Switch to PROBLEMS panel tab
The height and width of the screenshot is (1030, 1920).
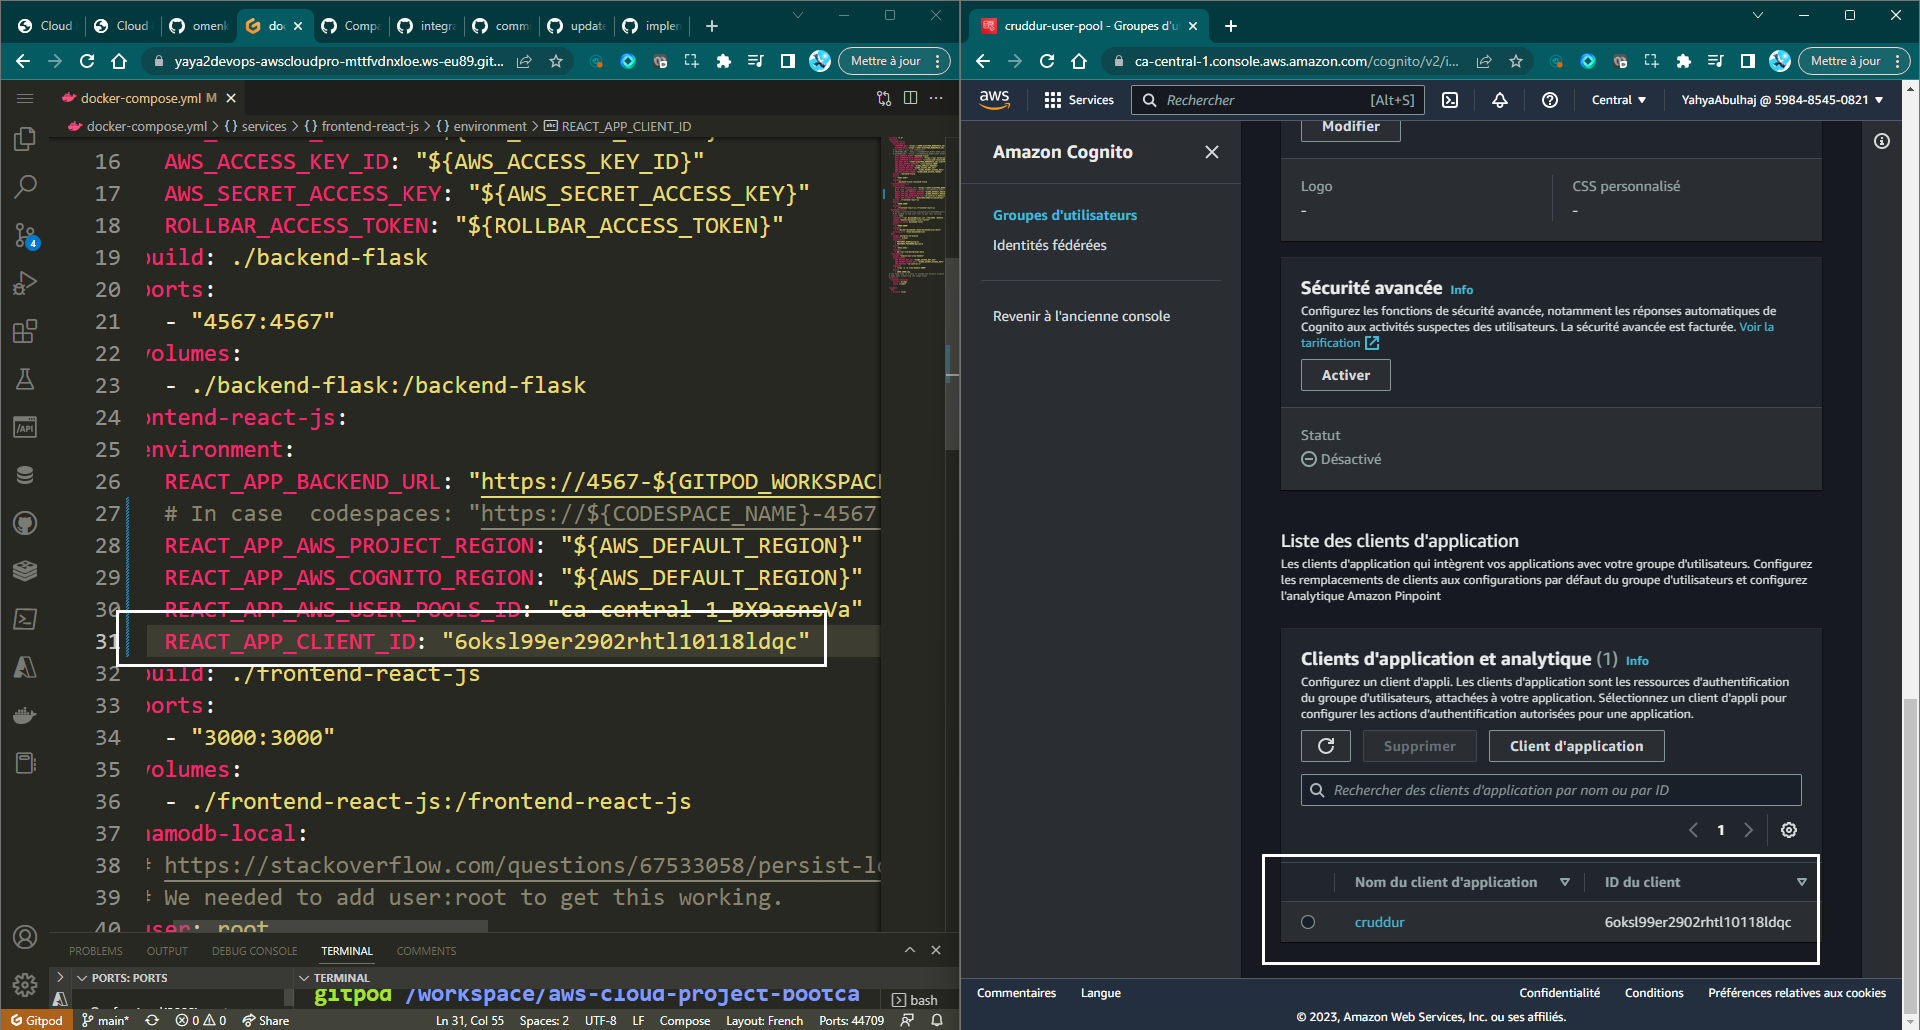tap(96, 951)
